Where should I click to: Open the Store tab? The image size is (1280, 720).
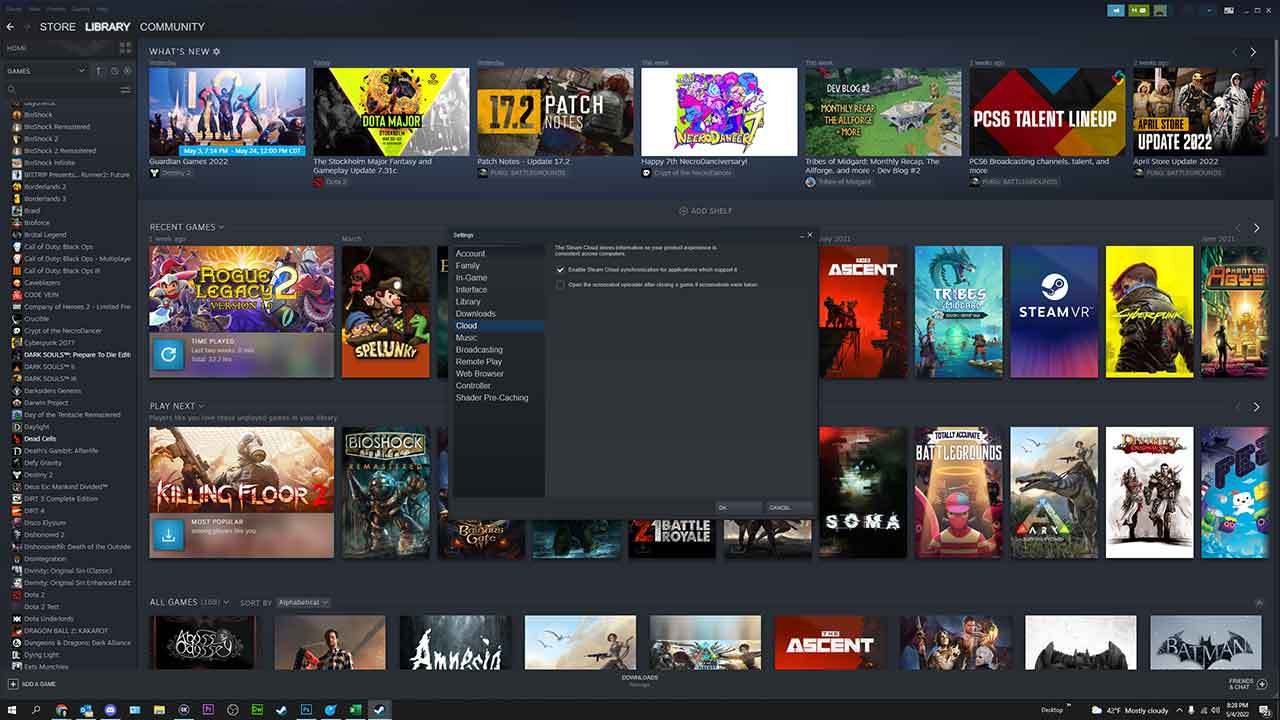pyautogui.click(x=57, y=27)
